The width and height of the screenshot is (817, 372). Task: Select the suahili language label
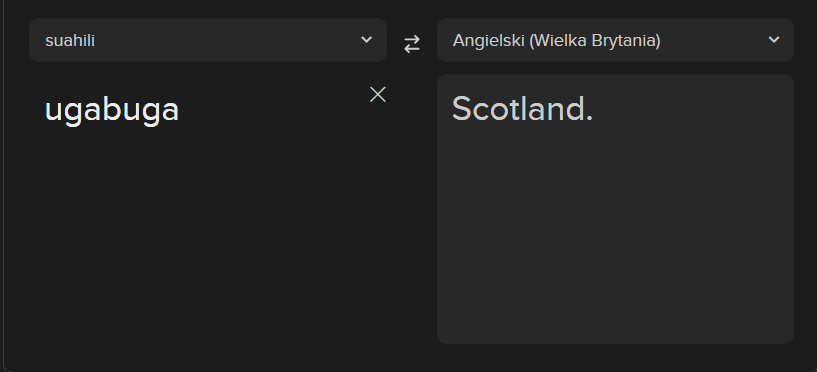click(x=70, y=41)
